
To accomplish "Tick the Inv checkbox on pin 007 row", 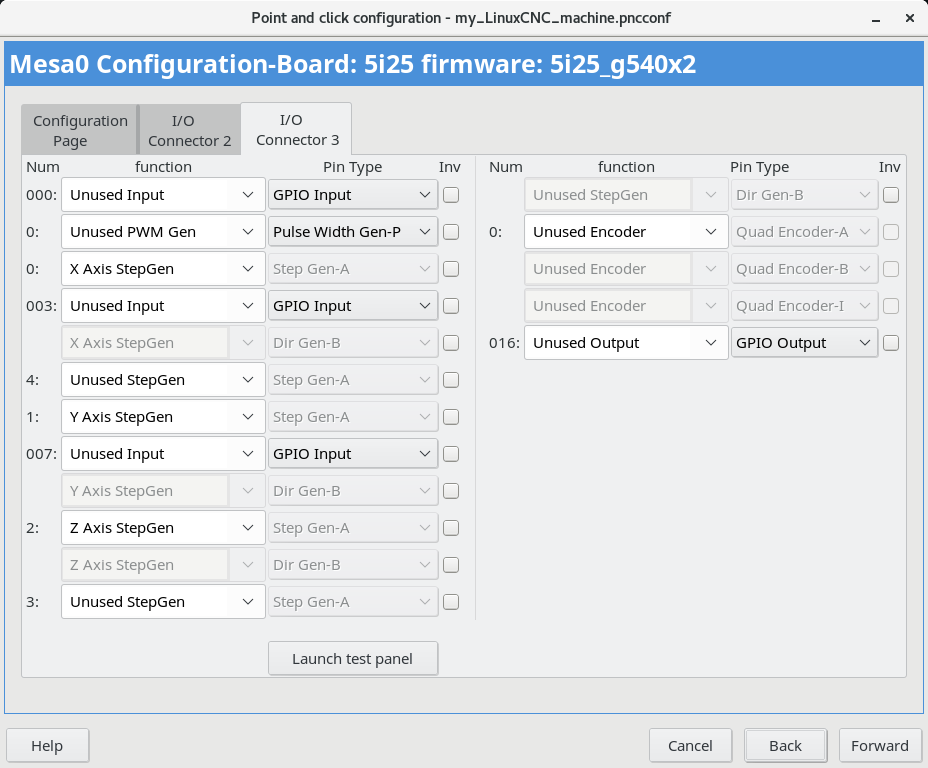I will [451, 454].
